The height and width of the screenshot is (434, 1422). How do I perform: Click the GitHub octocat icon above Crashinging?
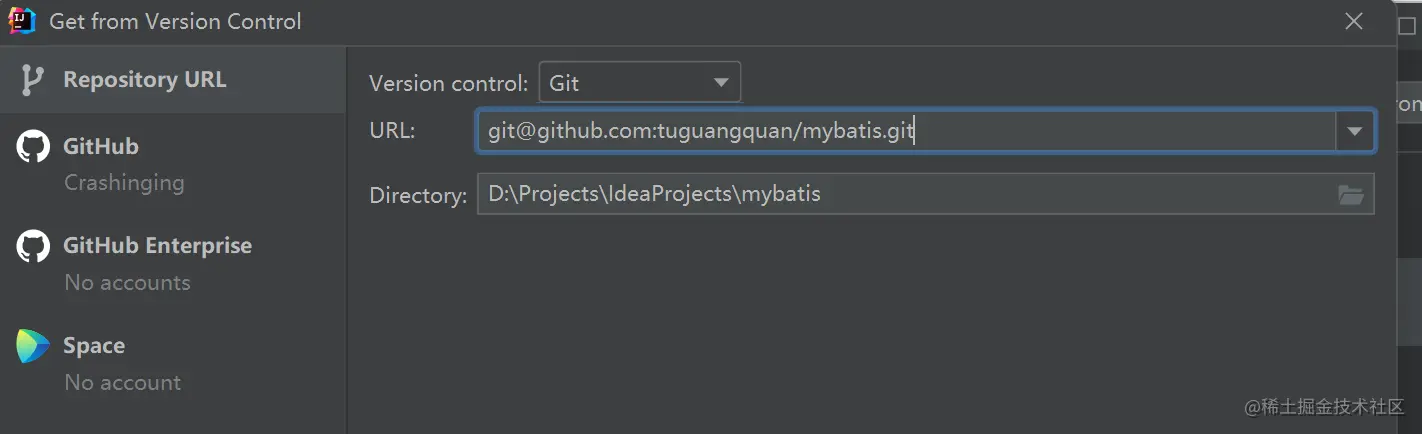coord(33,147)
